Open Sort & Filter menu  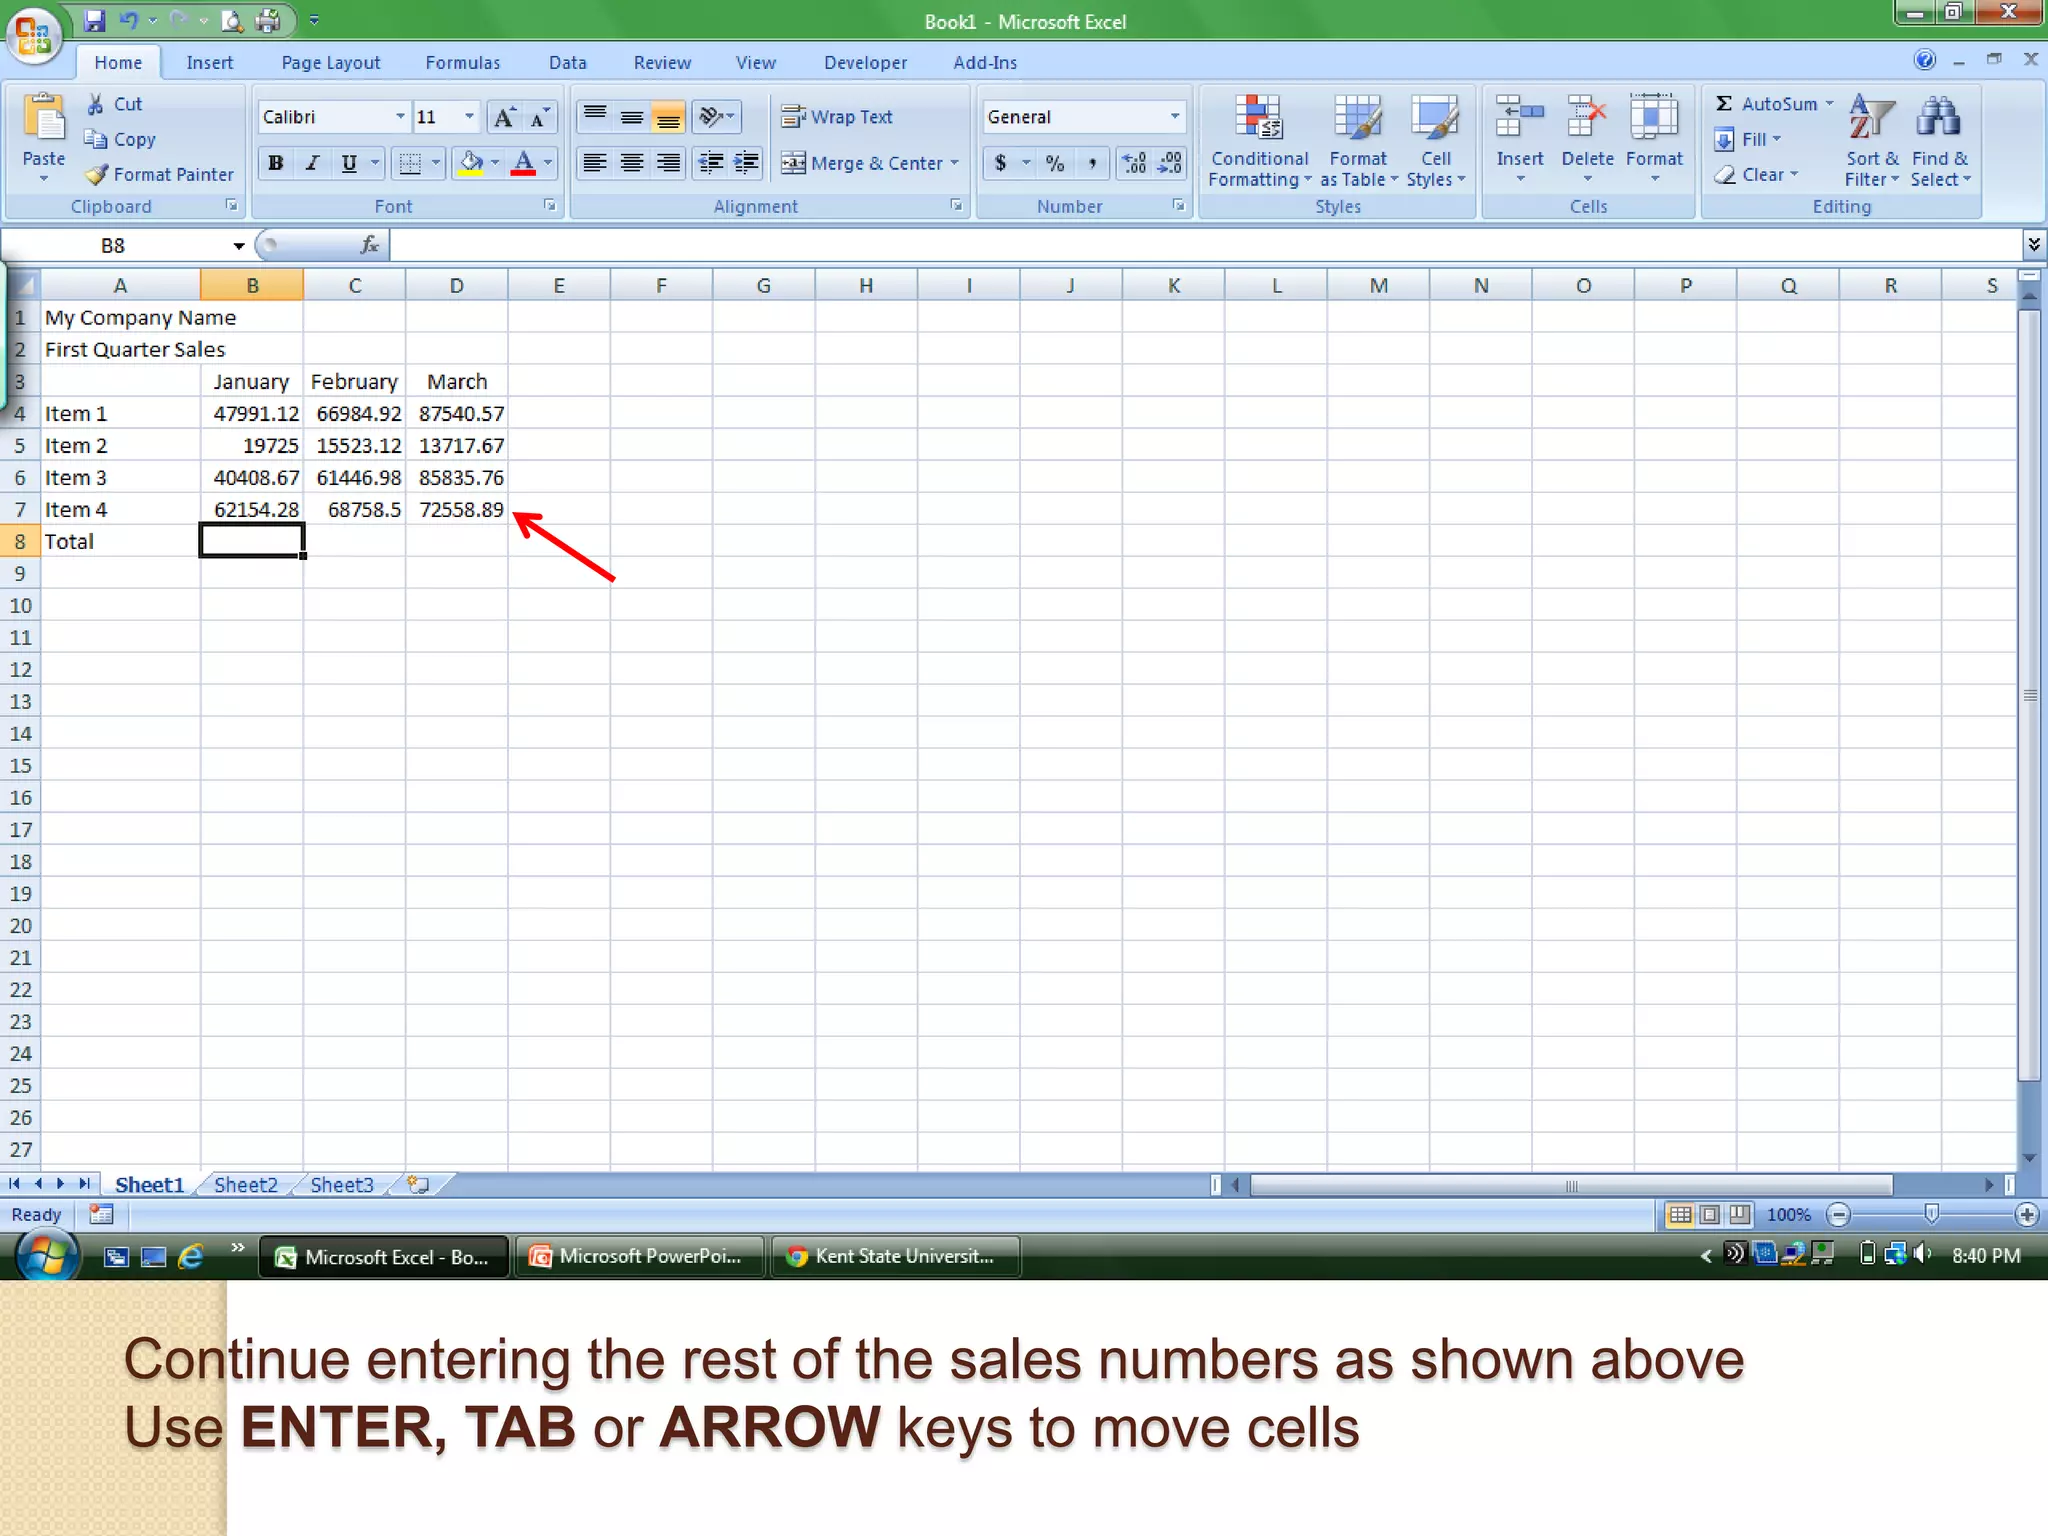coord(1872,140)
